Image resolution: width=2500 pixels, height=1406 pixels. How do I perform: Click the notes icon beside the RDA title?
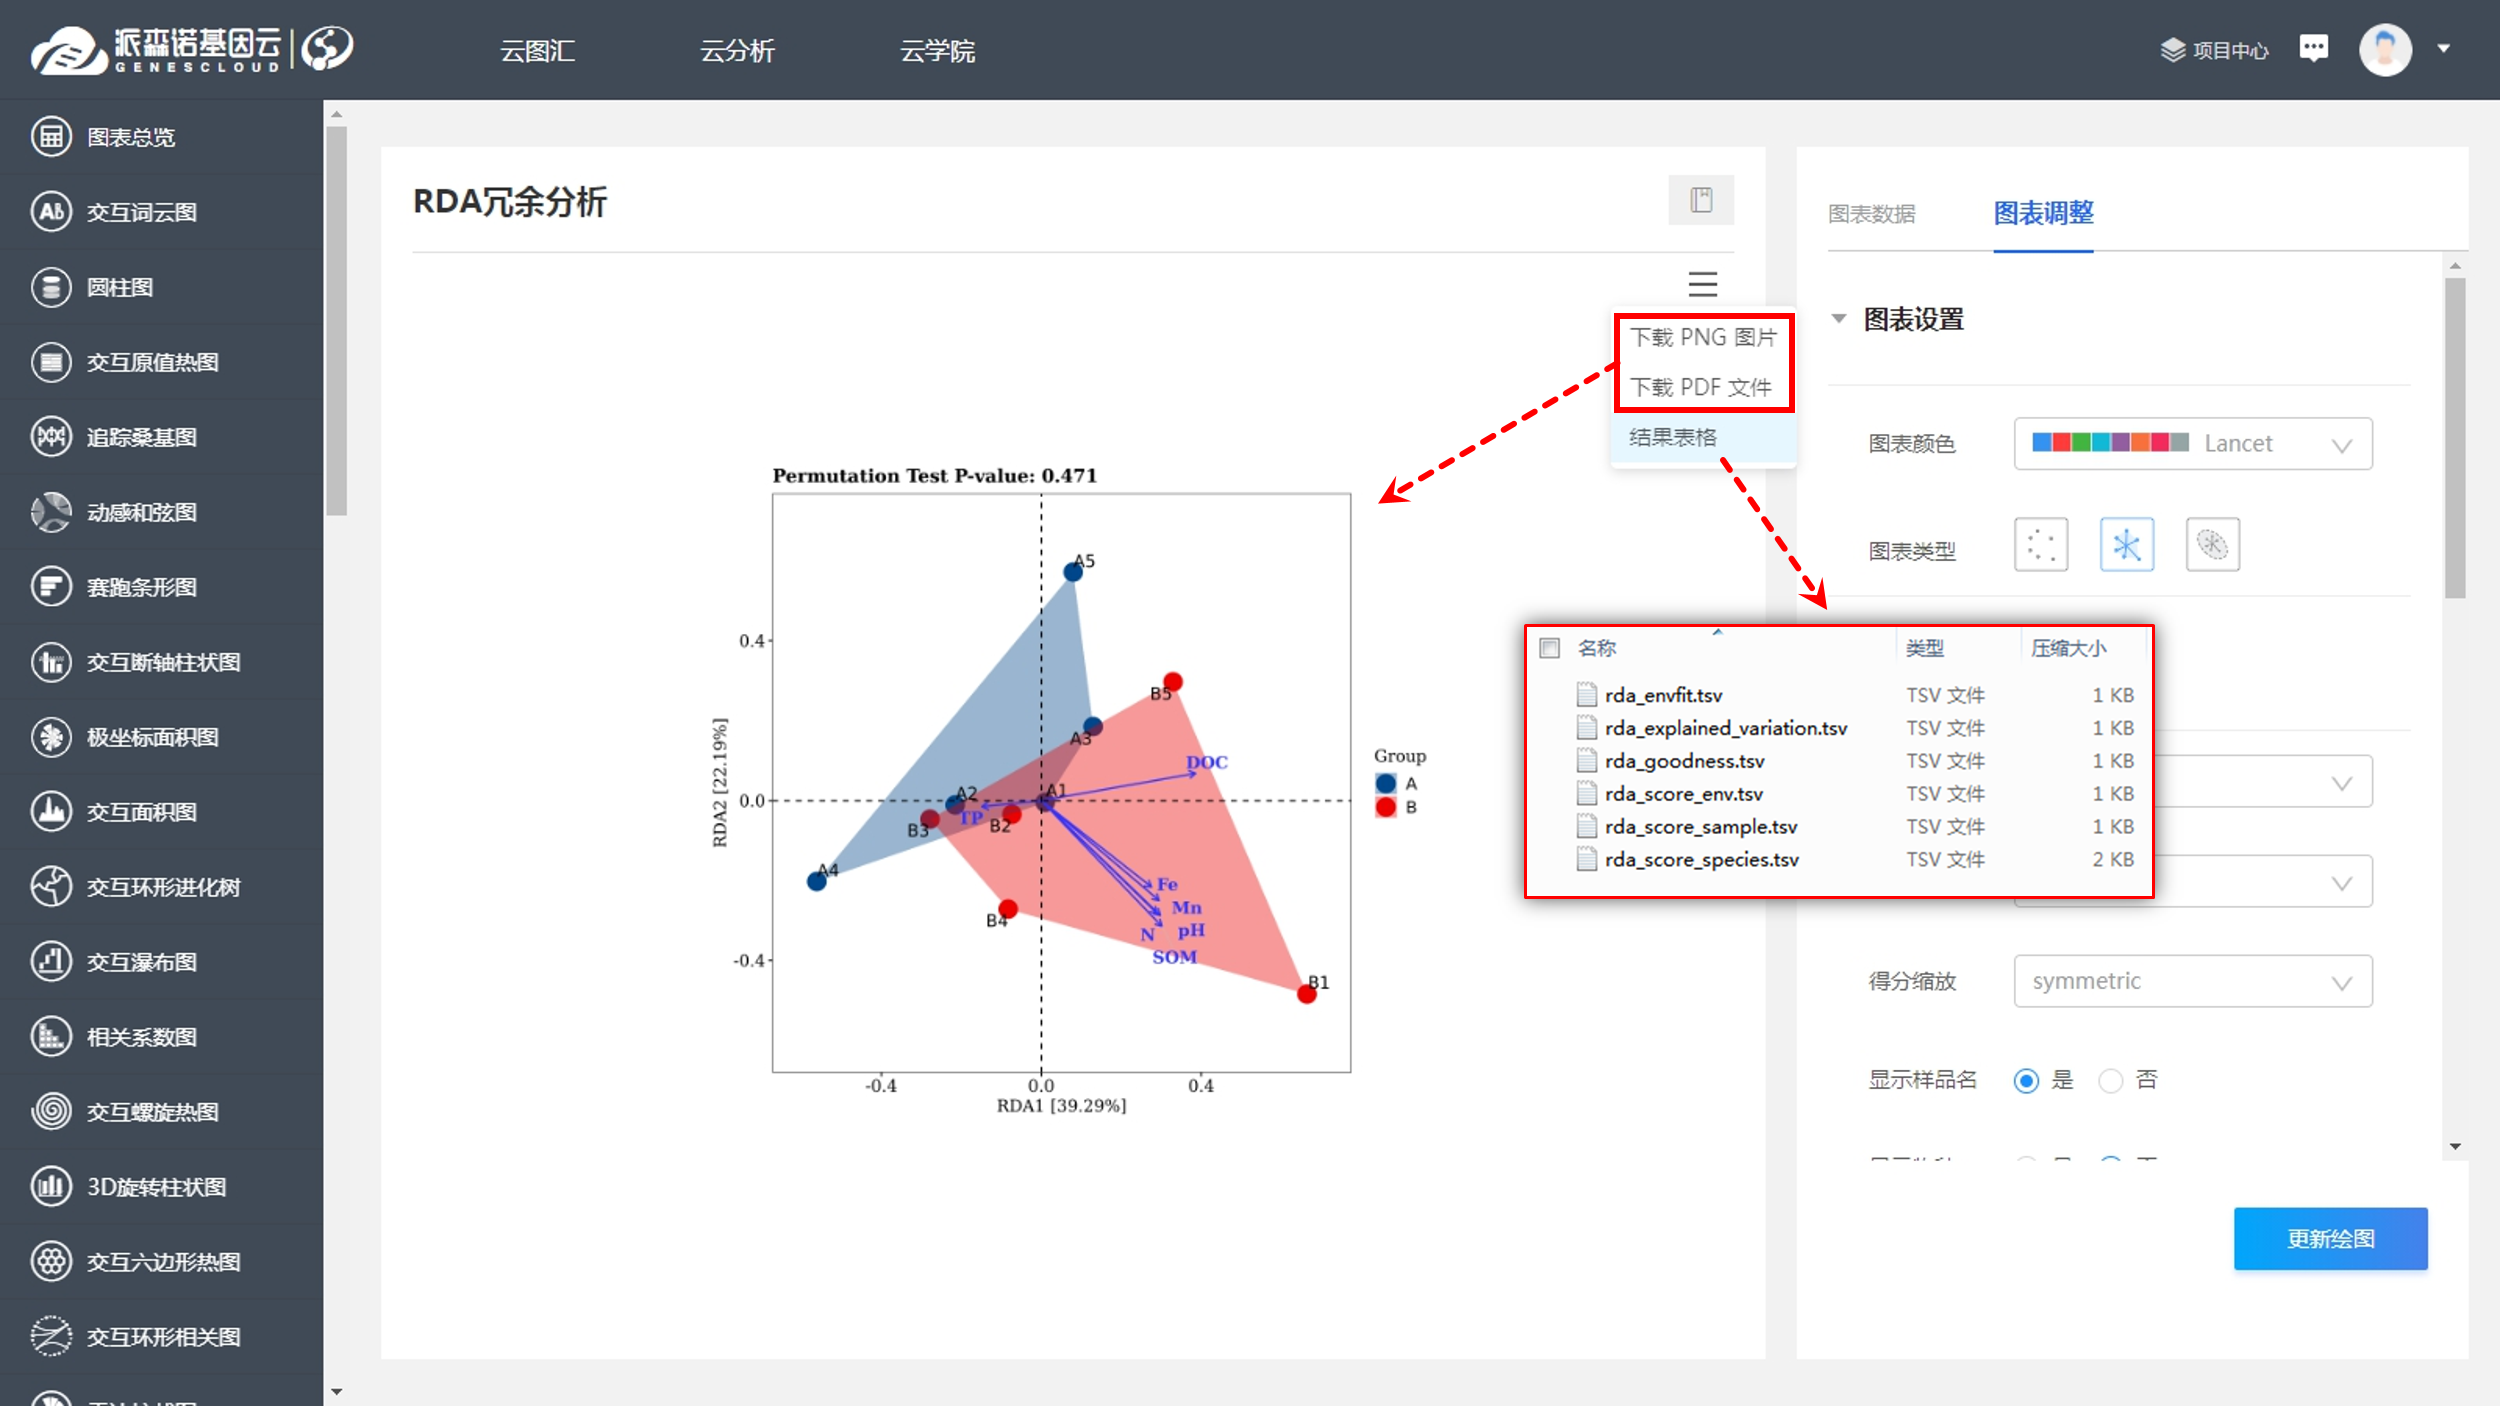pyautogui.click(x=1700, y=200)
